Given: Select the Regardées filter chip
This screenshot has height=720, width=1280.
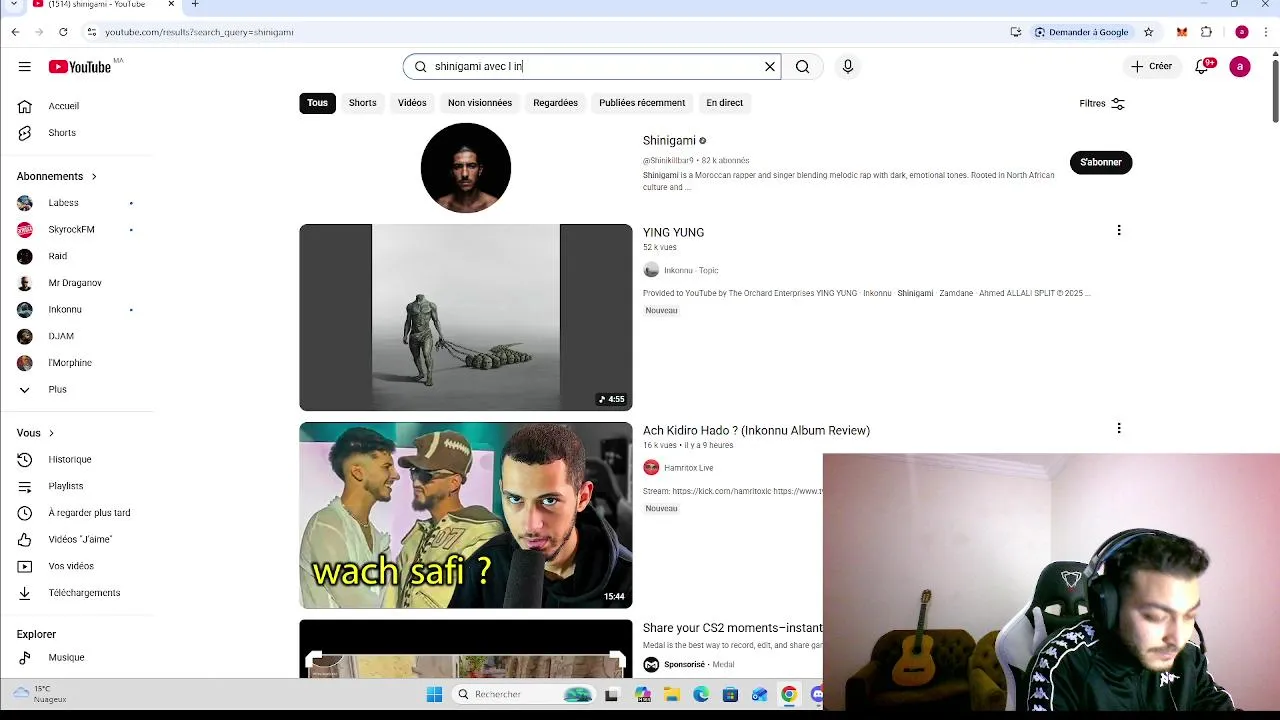Looking at the screenshot, I should point(555,103).
